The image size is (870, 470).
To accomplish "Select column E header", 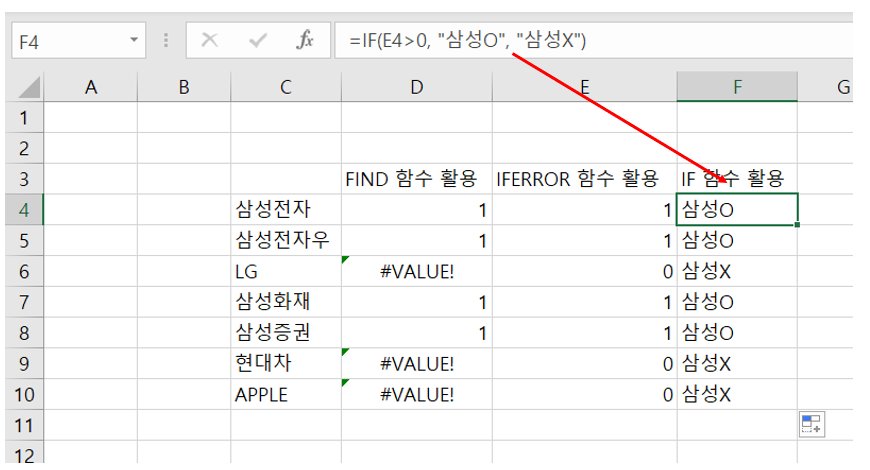I will 584,87.
